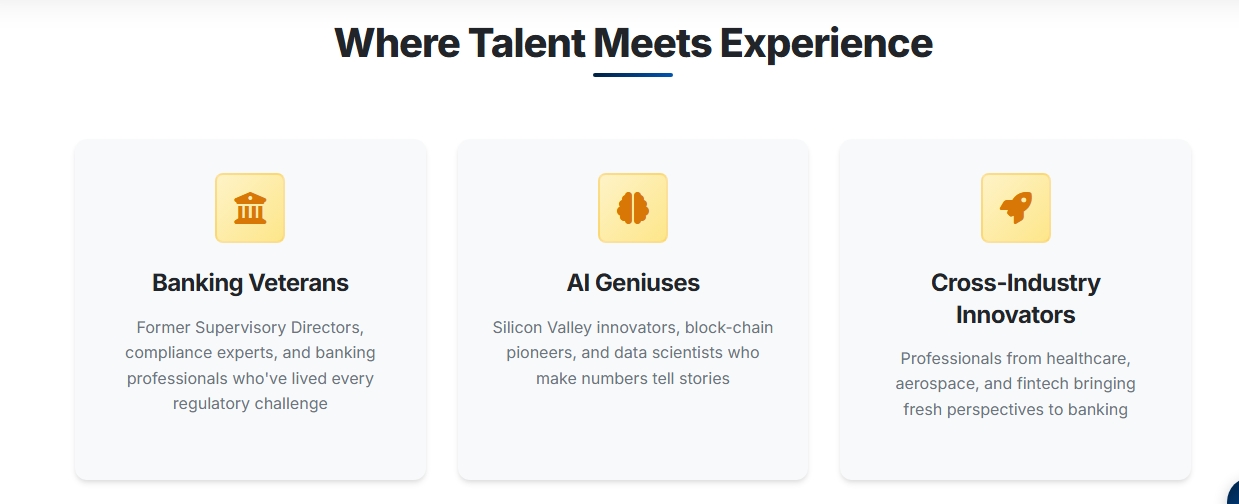Select the AI Geniuses heading
The height and width of the screenshot is (504, 1239).
(x=633, y=283)
